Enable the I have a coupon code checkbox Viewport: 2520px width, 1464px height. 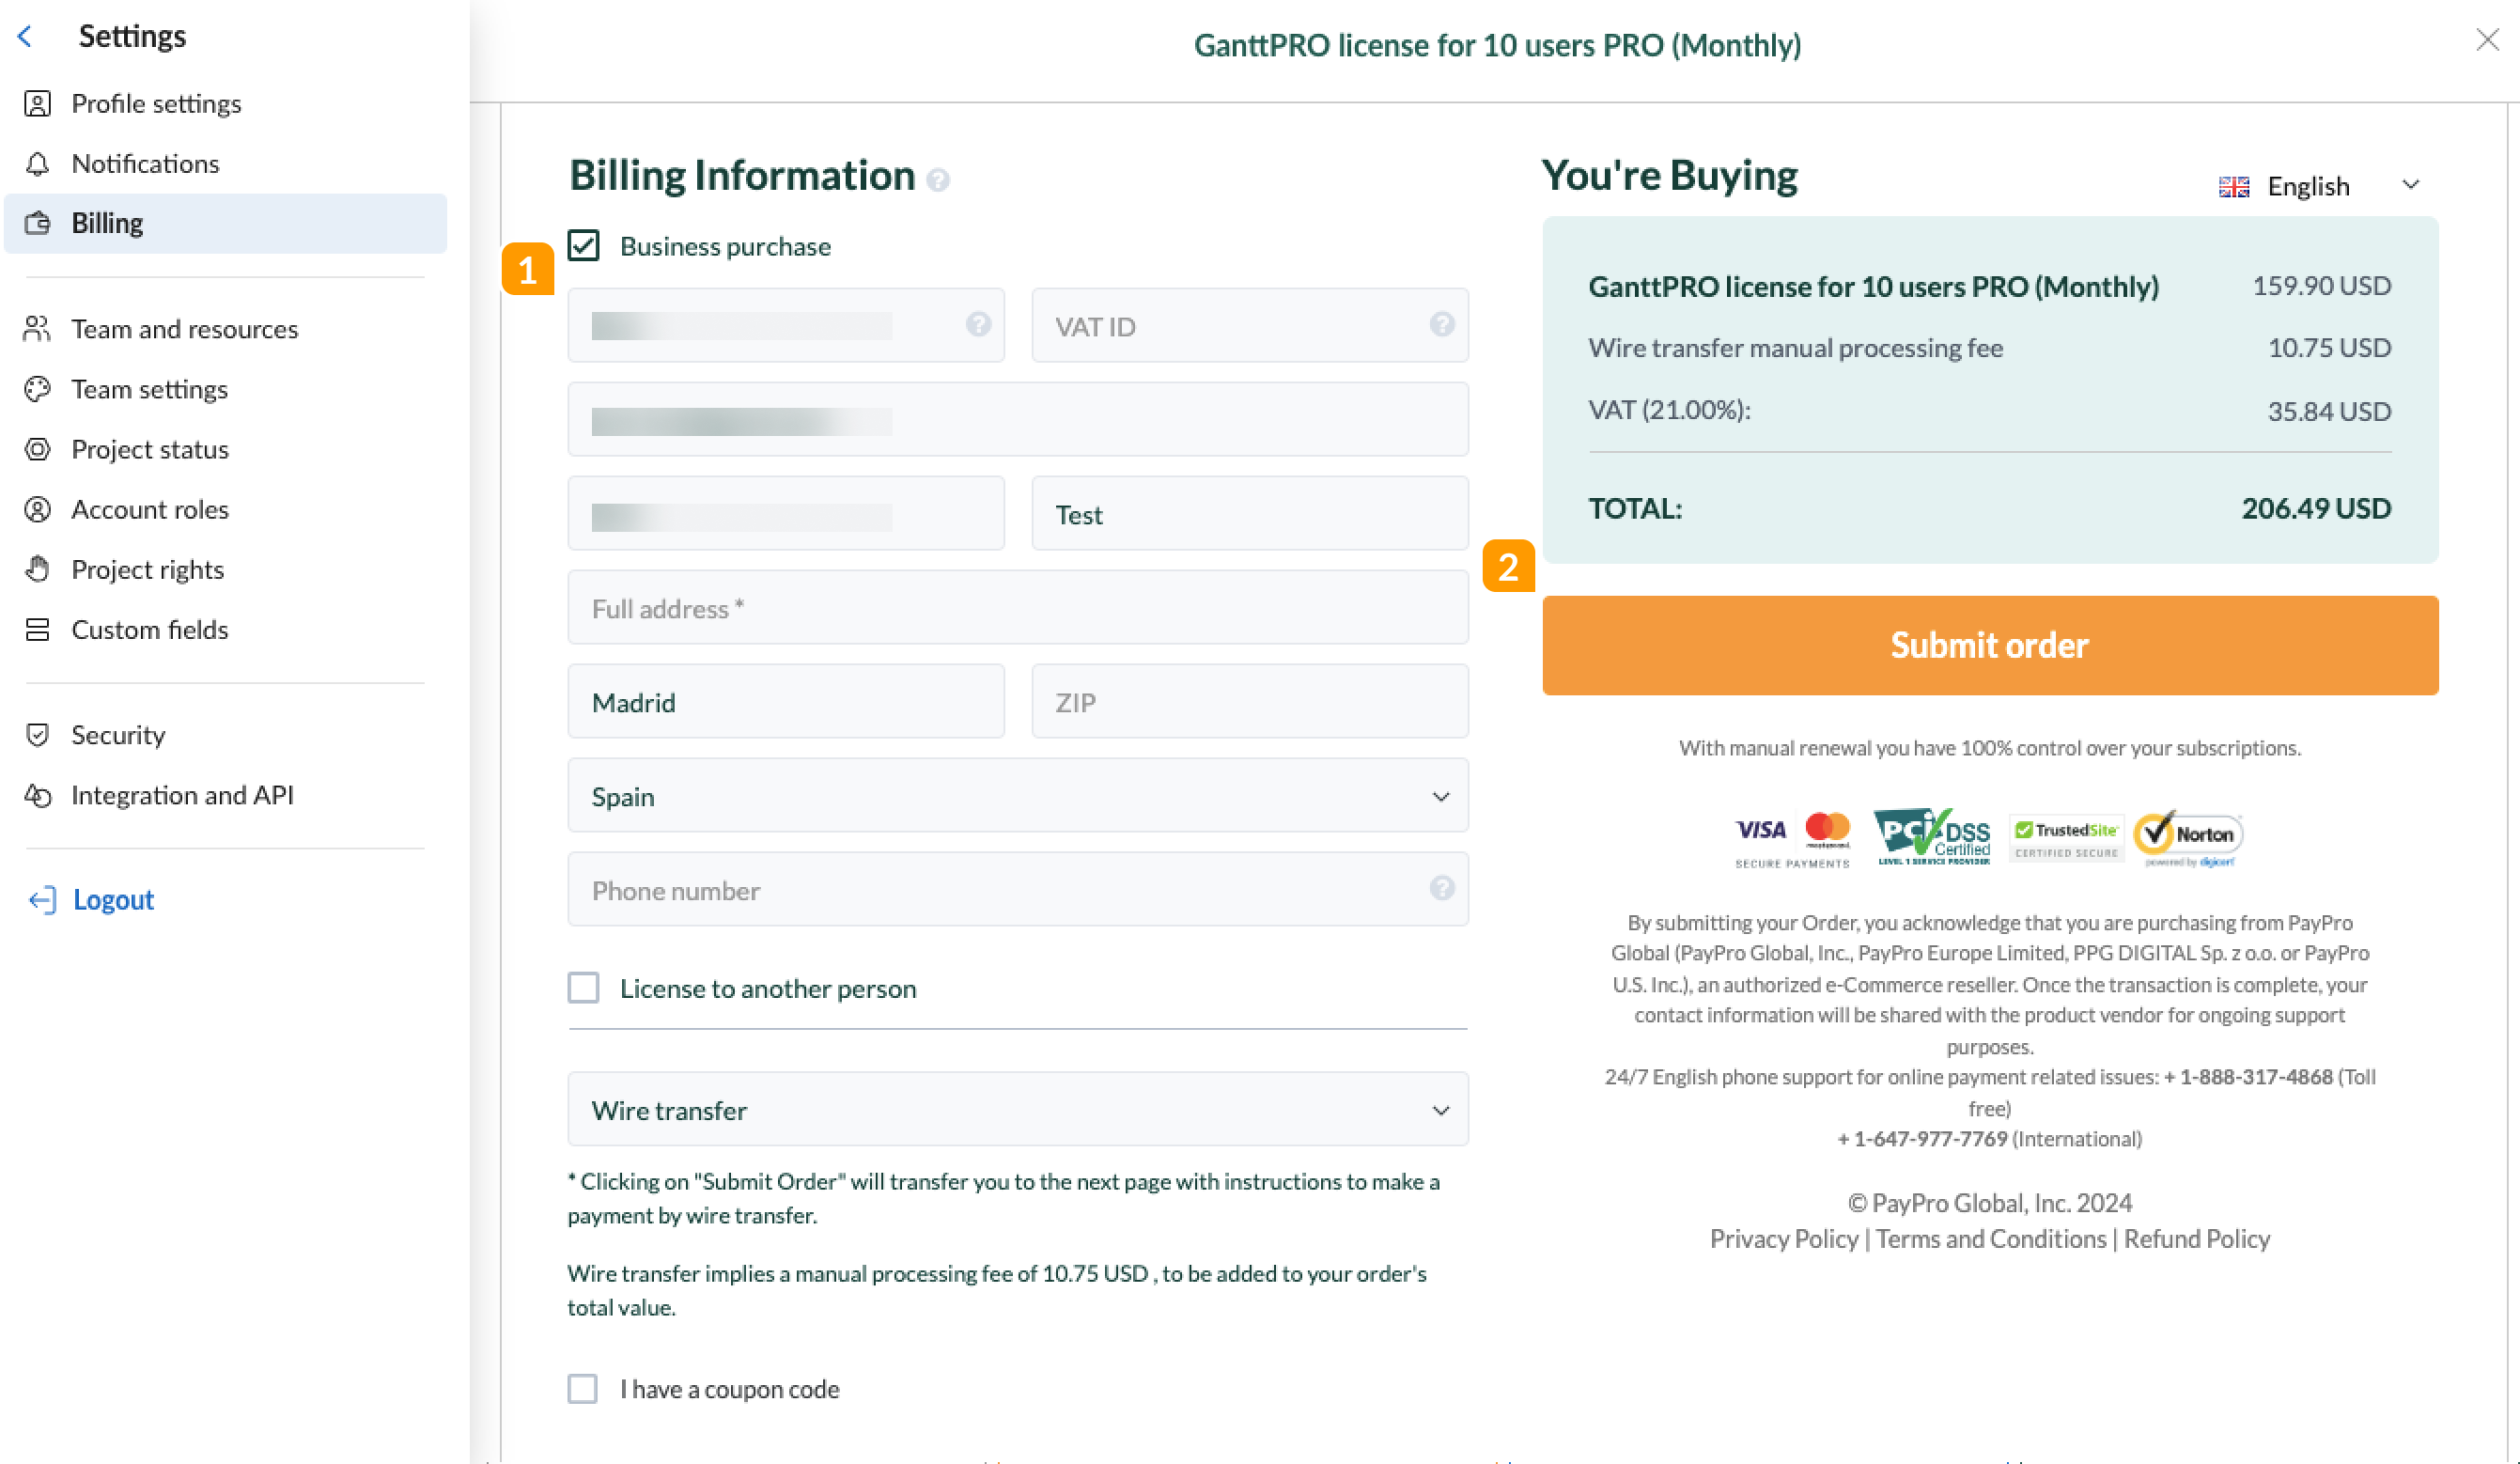pyautogui.click(x=583, y=1388)
